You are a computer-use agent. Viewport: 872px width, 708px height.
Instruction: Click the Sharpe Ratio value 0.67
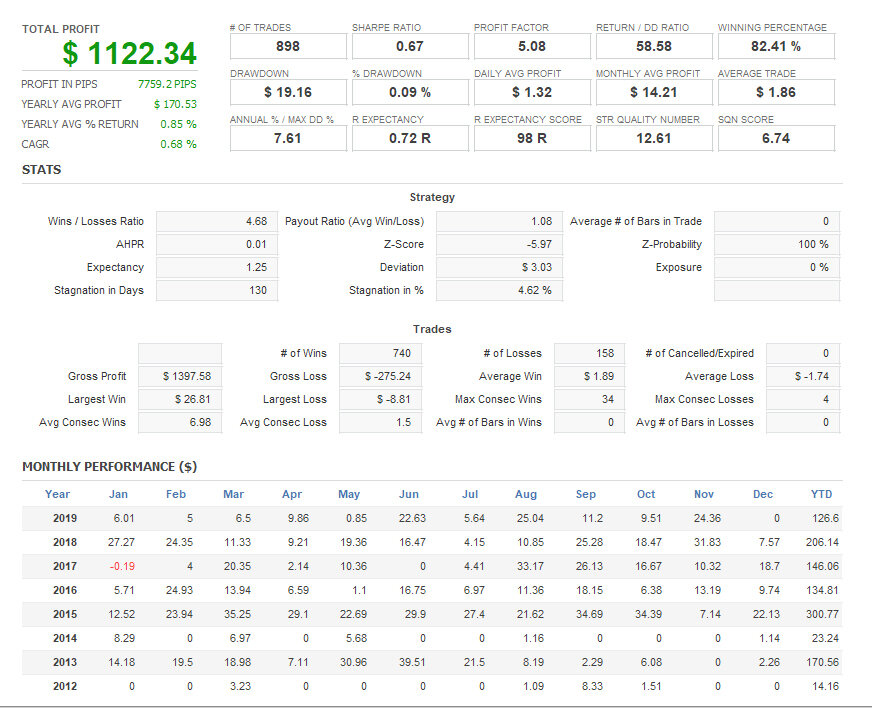point(410,46)
